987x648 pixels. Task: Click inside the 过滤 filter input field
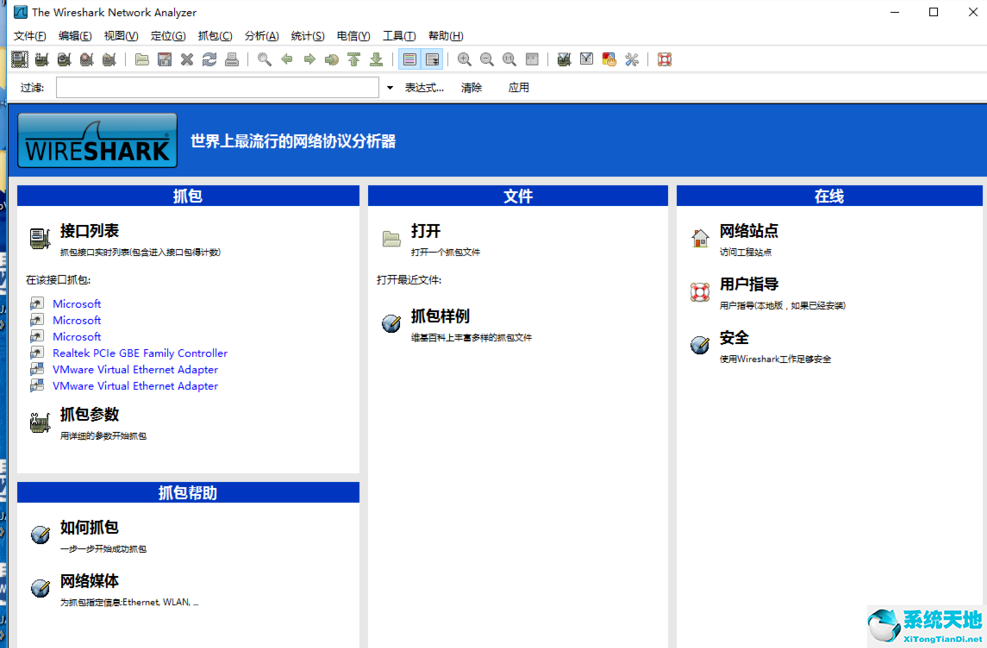(x=216, y=87)
